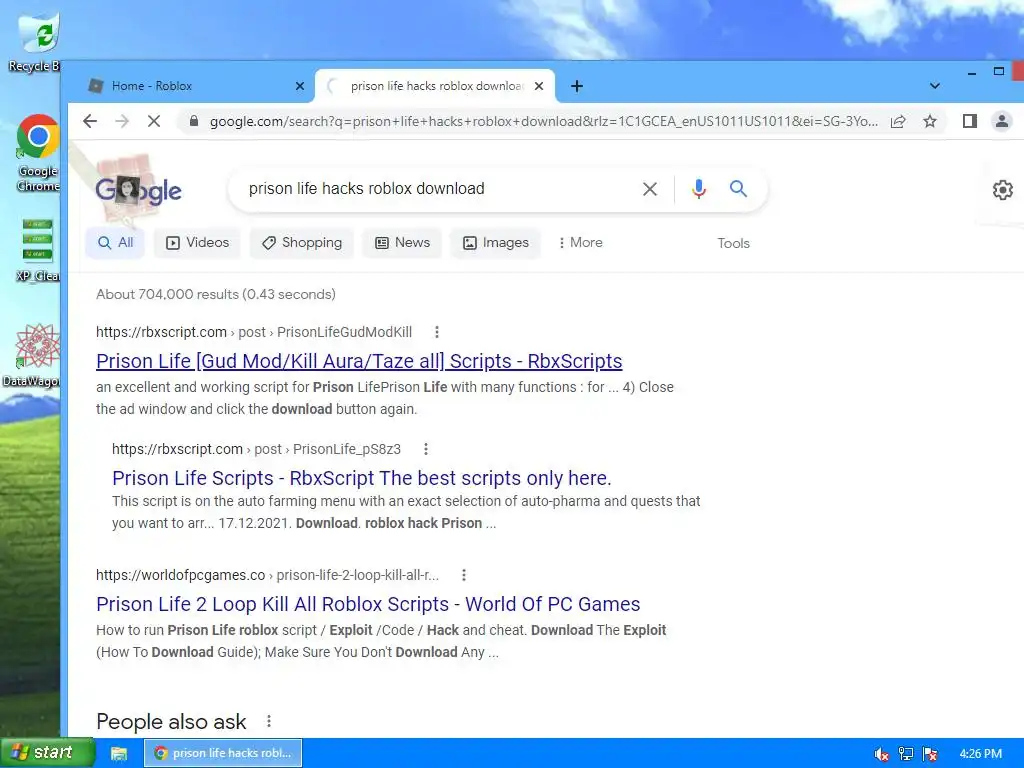1024x768 pixels.
Task: Click the Chrome address bar URL
Action: click(543, 121)
